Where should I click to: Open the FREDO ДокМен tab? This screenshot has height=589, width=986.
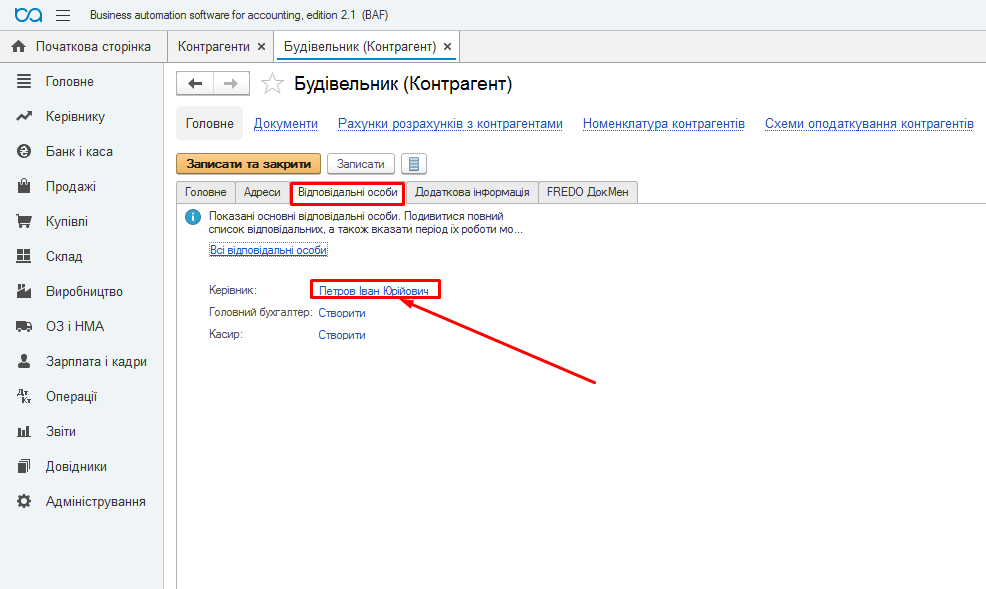[588, 192]
